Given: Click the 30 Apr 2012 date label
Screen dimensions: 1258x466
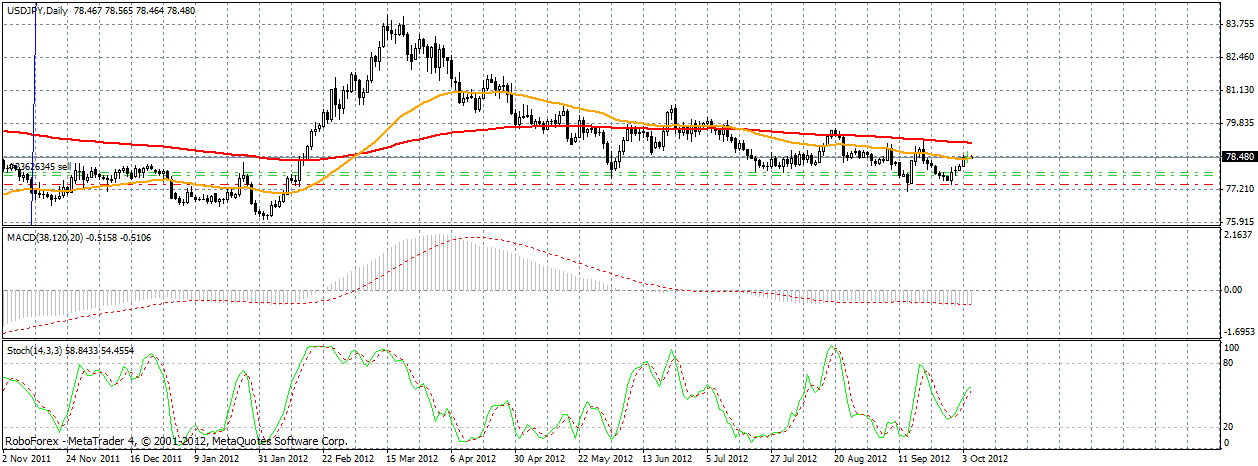Looking at the screenshot, I should coord(540,459).
